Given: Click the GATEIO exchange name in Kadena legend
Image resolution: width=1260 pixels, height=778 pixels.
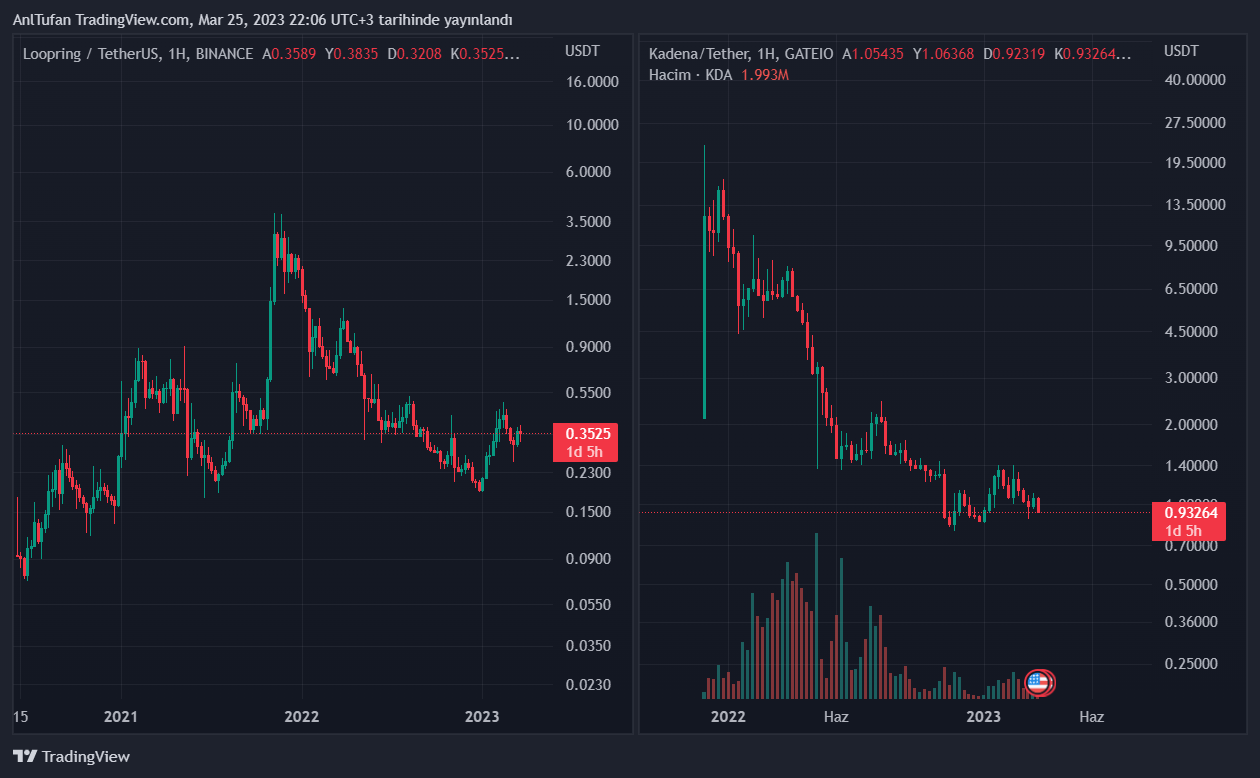Looking at the screenshot, I should point(809,54).
